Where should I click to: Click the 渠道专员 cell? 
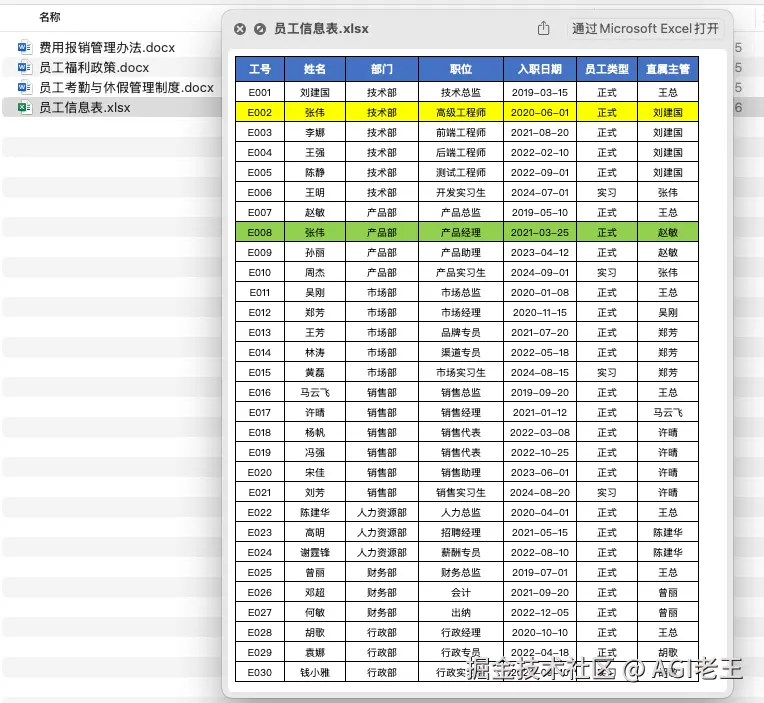461,352
